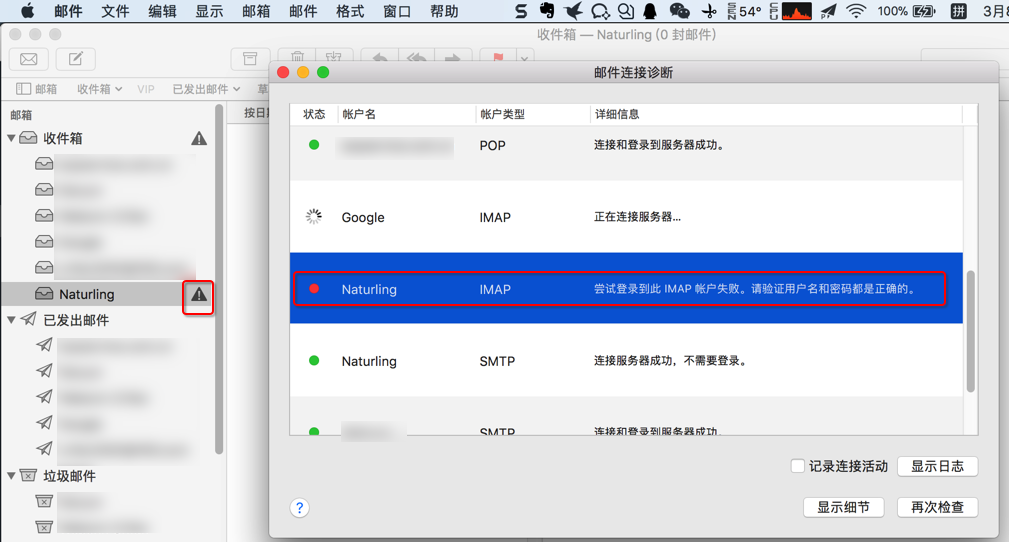Collapse the 收件箱 section triangle in sidebar
The height and width of the screenshot is (542, 1009).
(x=11, y=138)
